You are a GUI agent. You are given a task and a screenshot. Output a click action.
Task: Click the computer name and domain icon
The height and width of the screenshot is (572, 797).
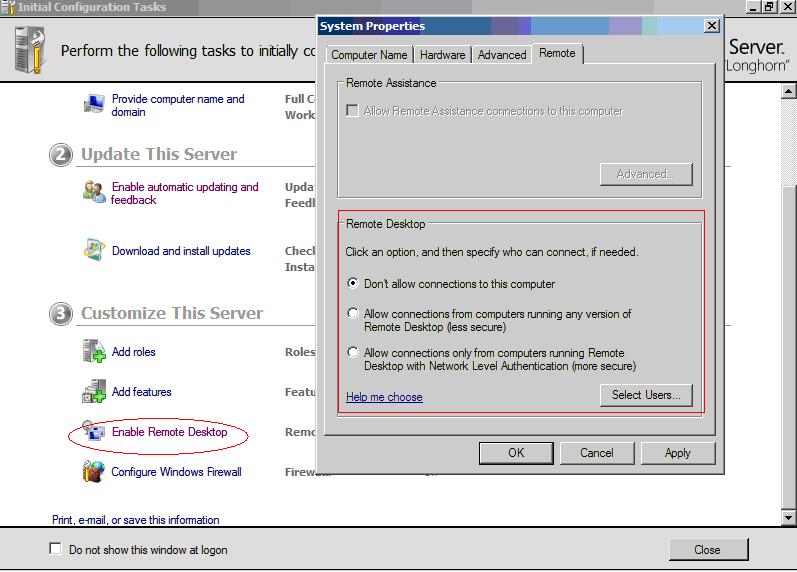94,104
